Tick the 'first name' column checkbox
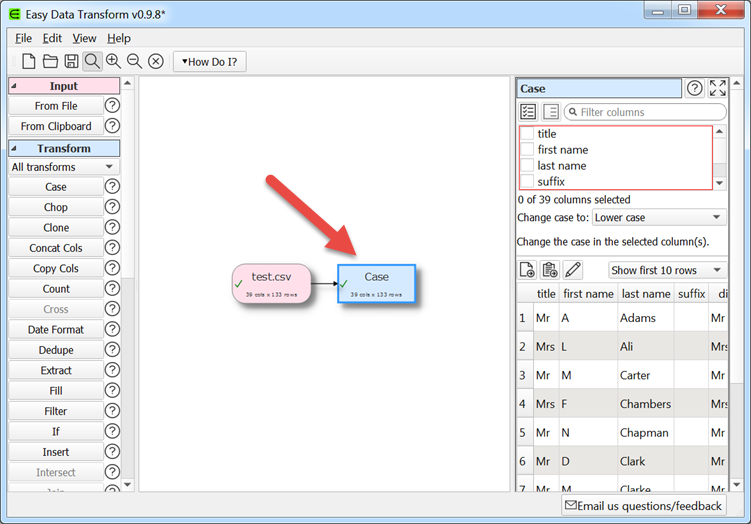The height and width of the screenshot is (524, 751). [527, 150]
